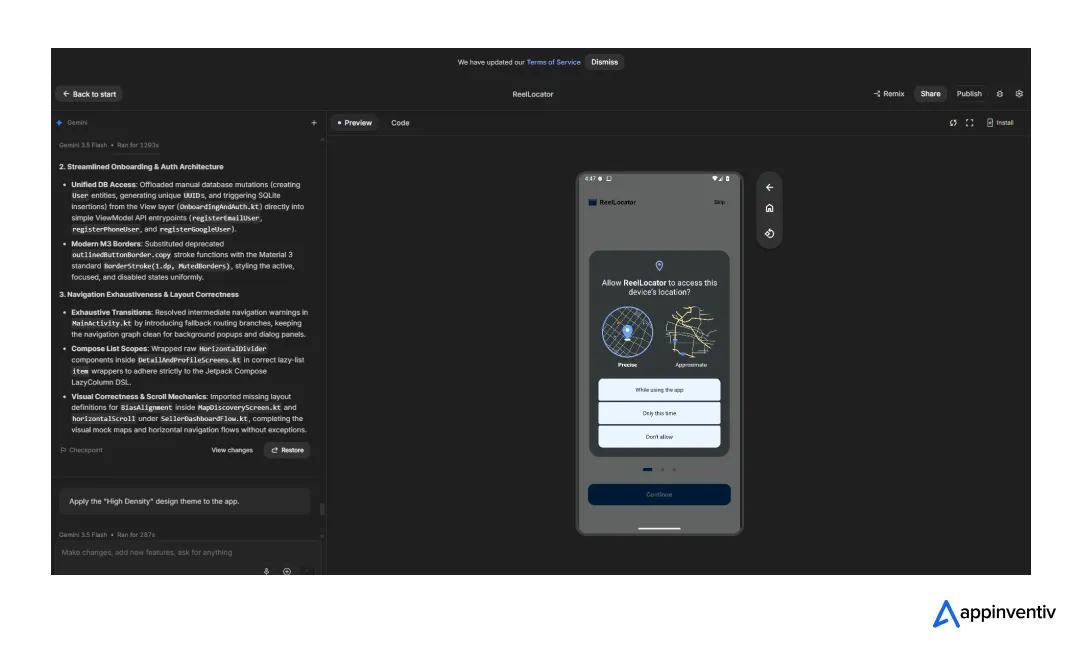Tap Skip in the phone preview
The width and height of the screenshot is (1080, 652).
tap(719, 202)
